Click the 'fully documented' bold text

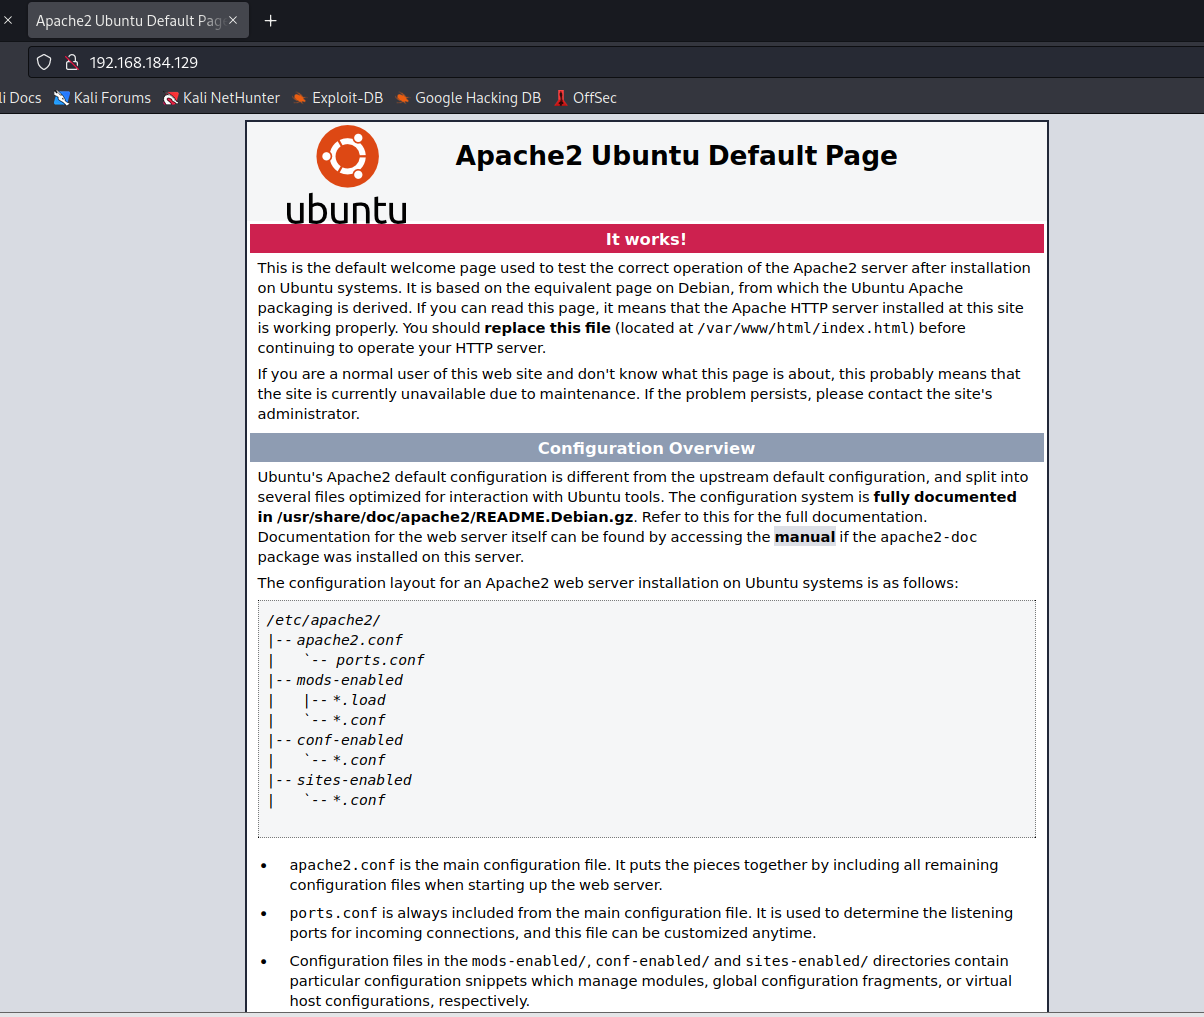(945, 497)
